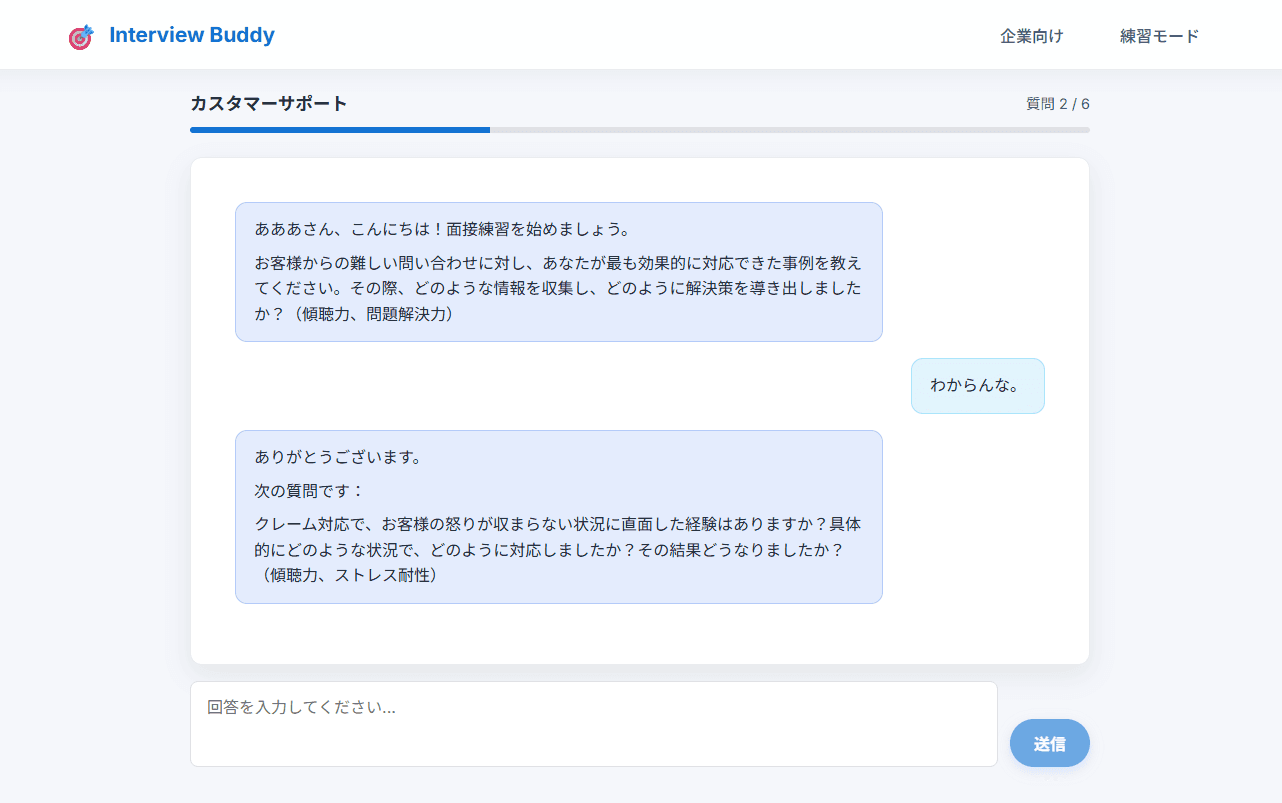Click the Interview Buddy dartboard logo icon
Screen dimensions: 1282x803
point(80,34)
